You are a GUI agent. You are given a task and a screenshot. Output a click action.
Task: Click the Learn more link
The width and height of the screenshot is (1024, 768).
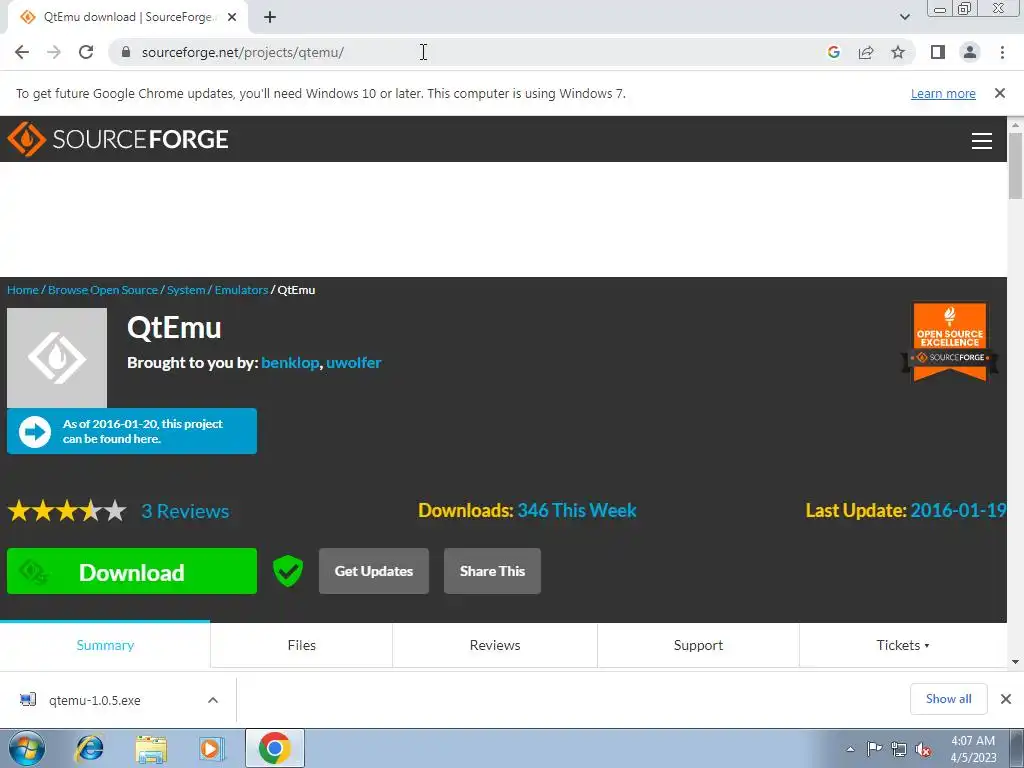click(x=943, y=93)
